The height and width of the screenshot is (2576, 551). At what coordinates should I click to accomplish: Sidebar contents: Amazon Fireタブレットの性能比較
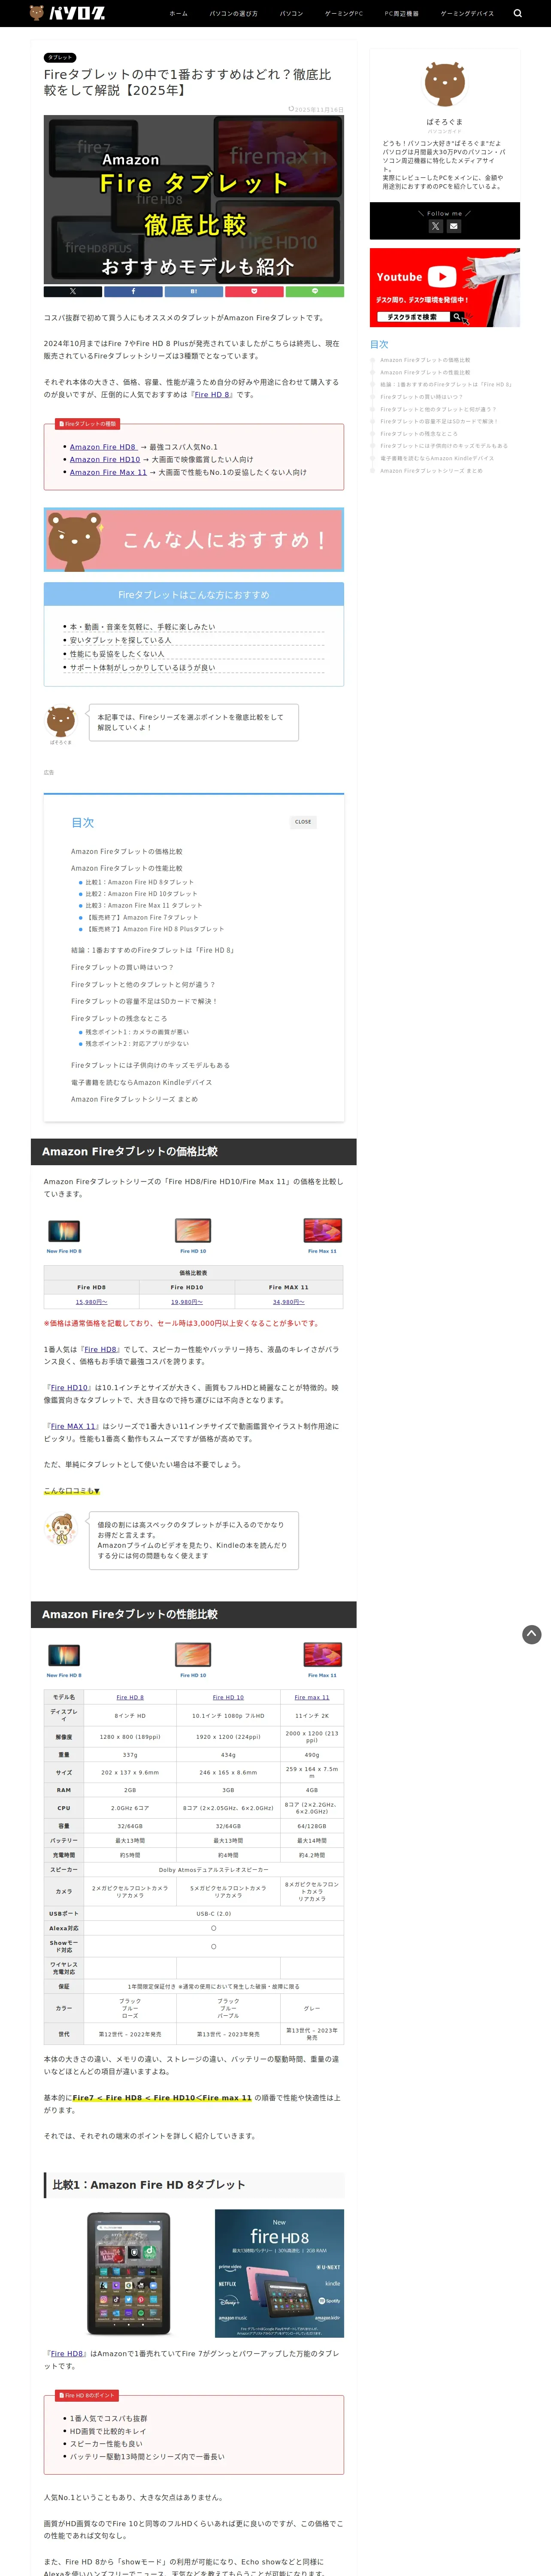[425, 372]
